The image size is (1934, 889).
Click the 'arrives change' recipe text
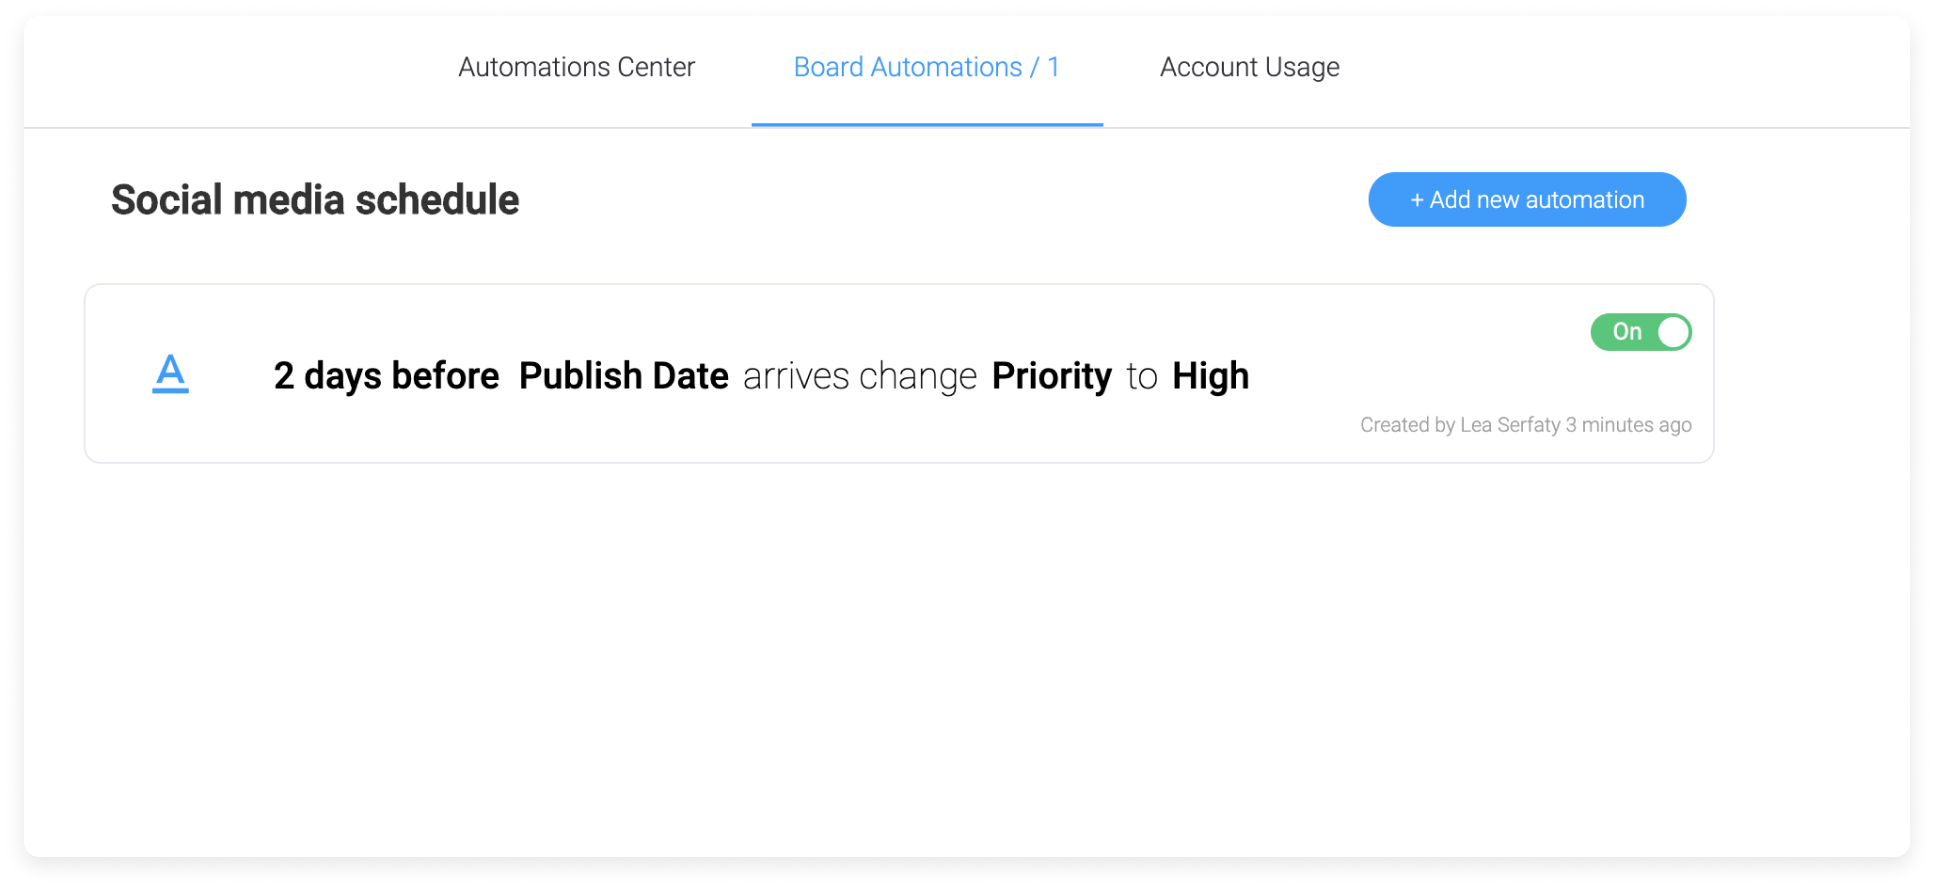pyautogui.click(x=859, y=377)
